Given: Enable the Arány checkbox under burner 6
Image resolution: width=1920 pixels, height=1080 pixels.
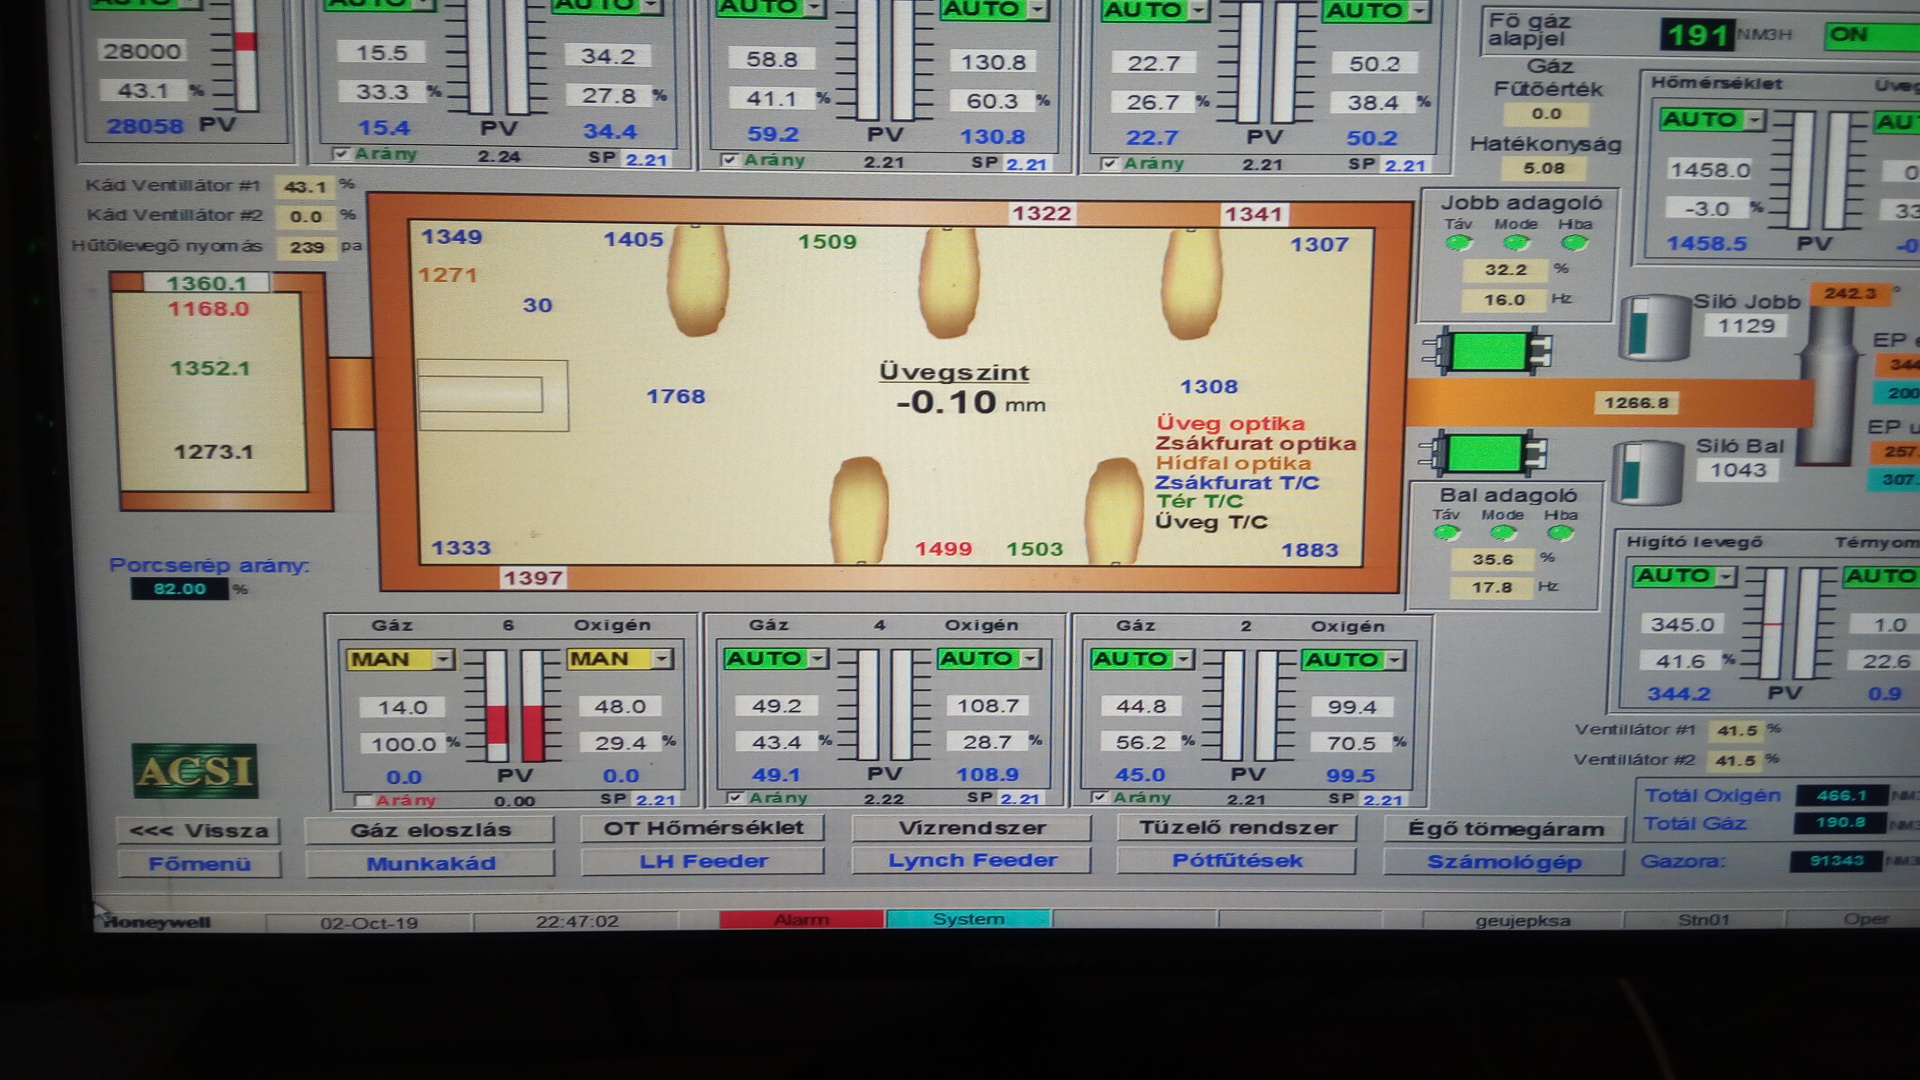Looking at the screenshot, I should 363,800.
